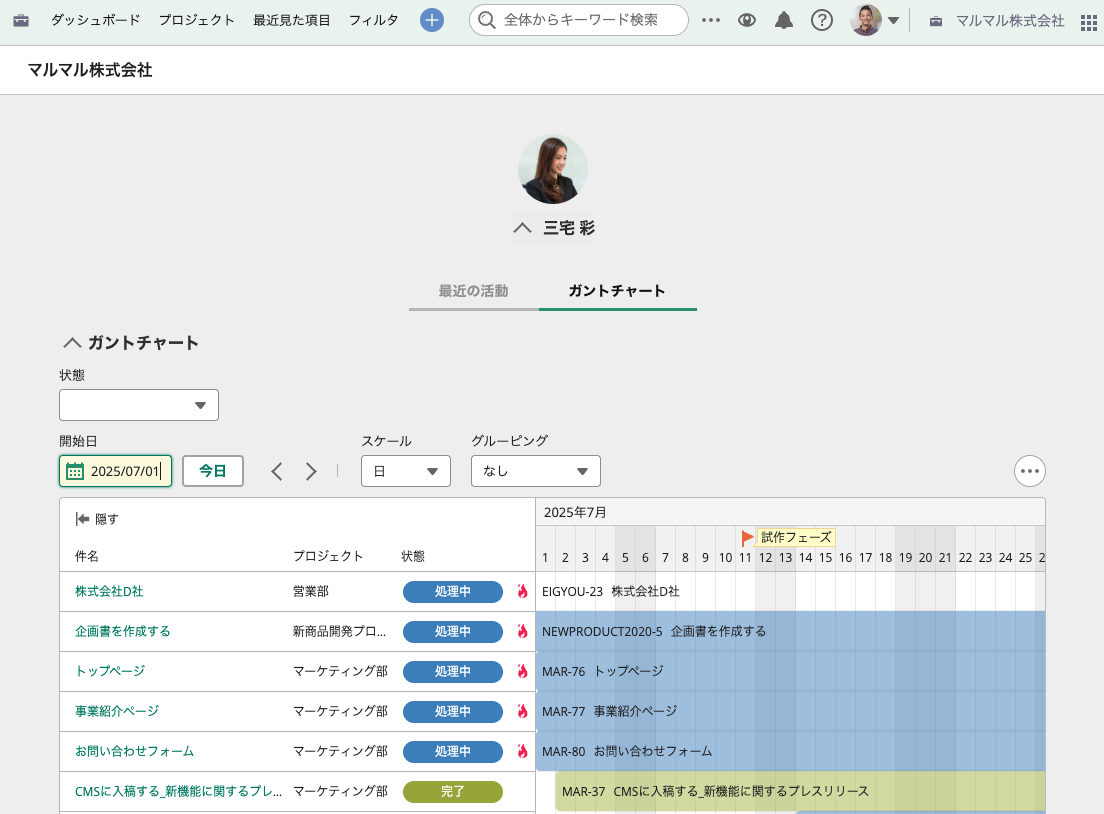This screenshot has height=814, width=1104.
Task: Click the 完了 status badge for the CMS row
Action: pos(453,791)
